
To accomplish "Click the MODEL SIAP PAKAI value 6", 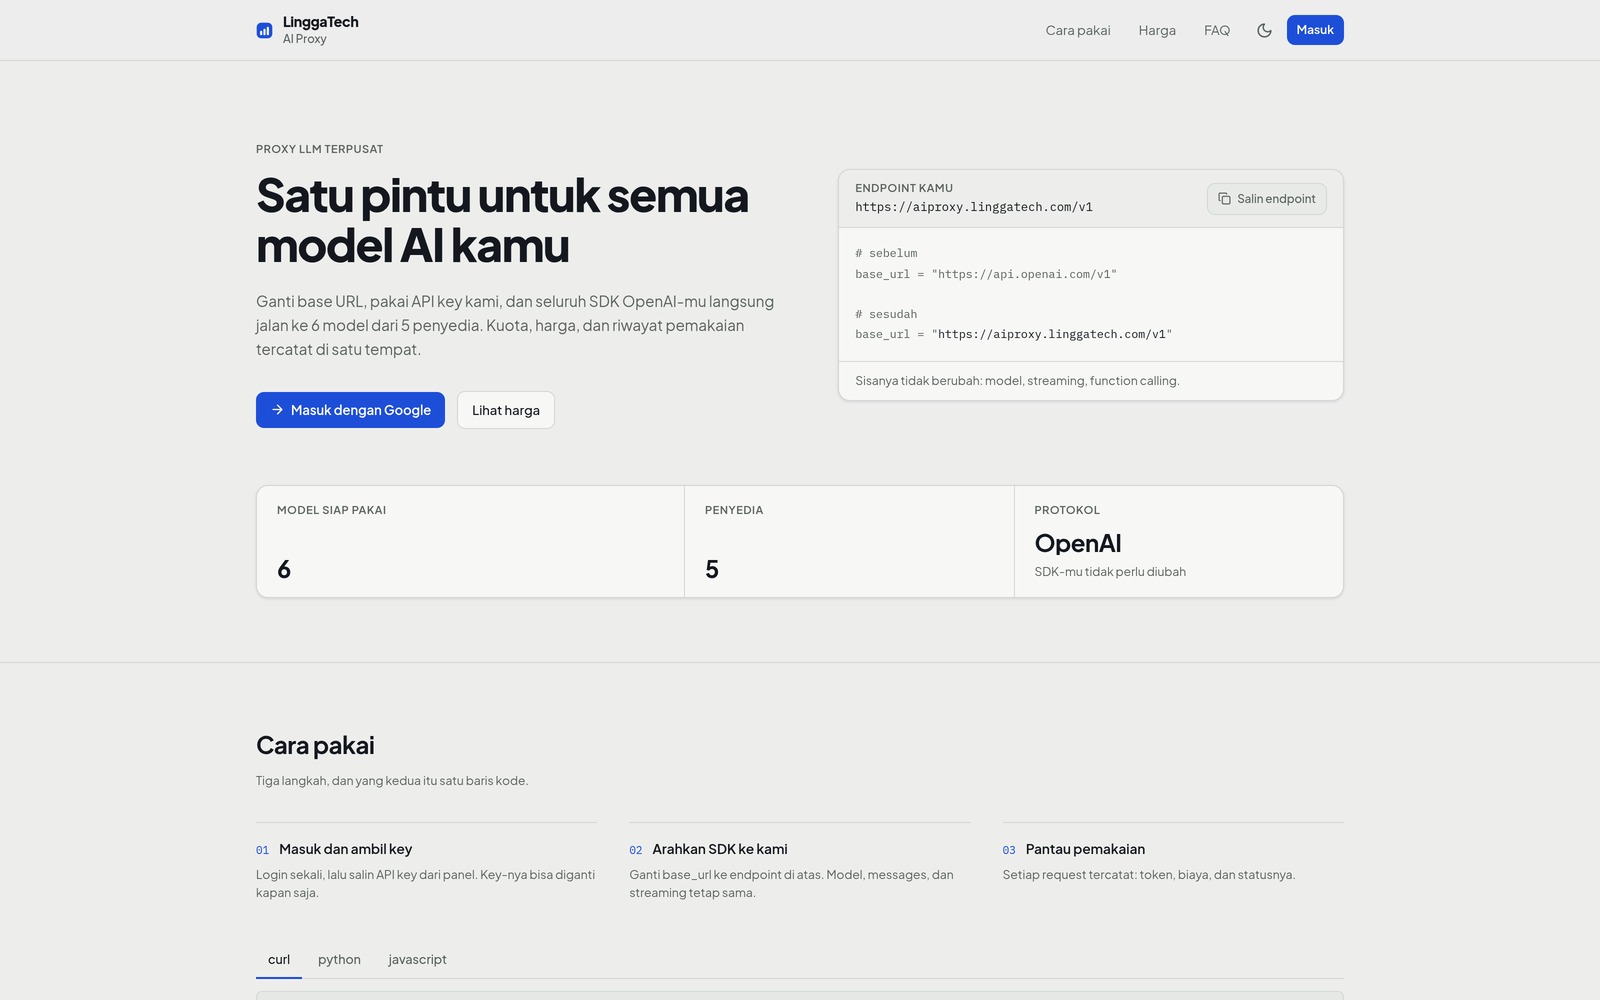I will pos(284,569).
